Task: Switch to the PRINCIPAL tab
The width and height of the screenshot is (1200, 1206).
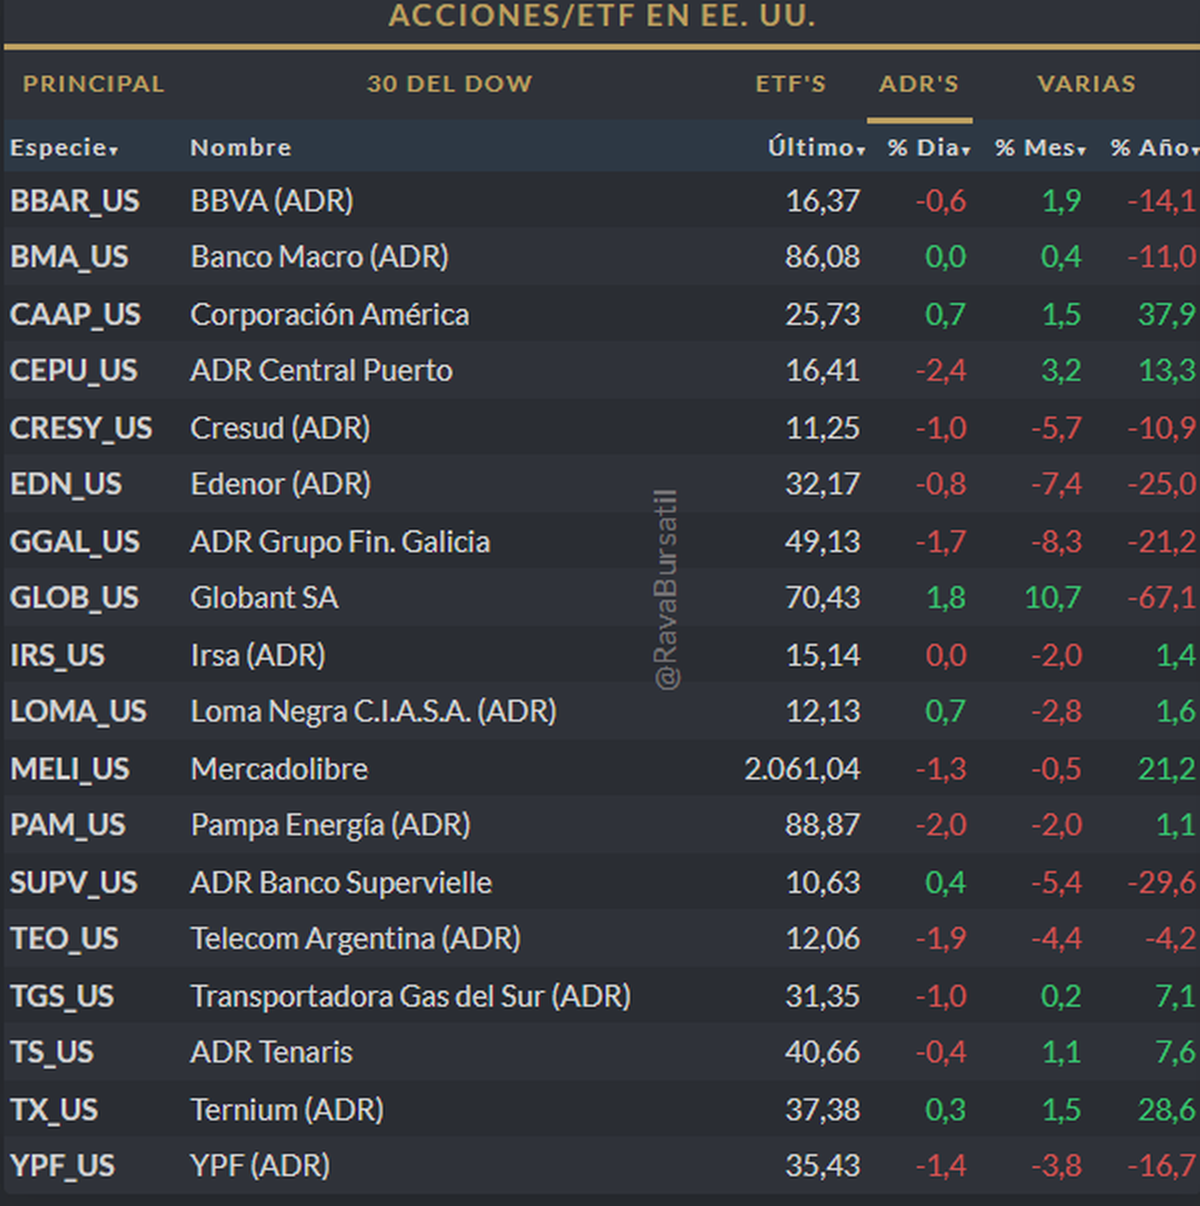Action: coord(93,84)
